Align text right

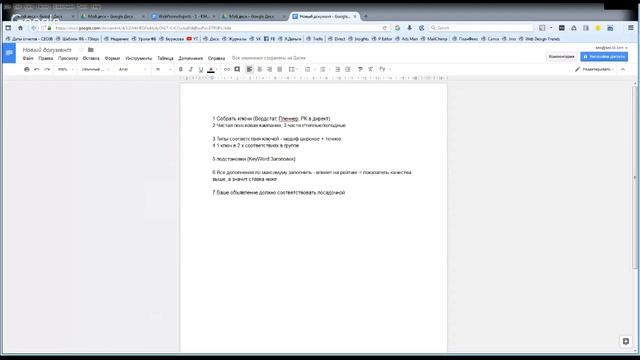(x=269, y=69)
